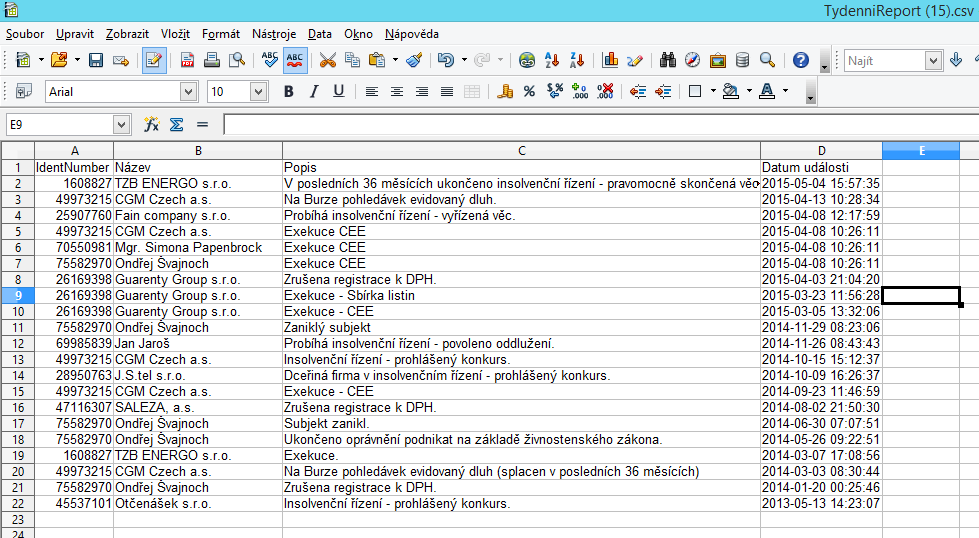Toggle Italic formatting
Screen dimensions: 979x538
313,92
